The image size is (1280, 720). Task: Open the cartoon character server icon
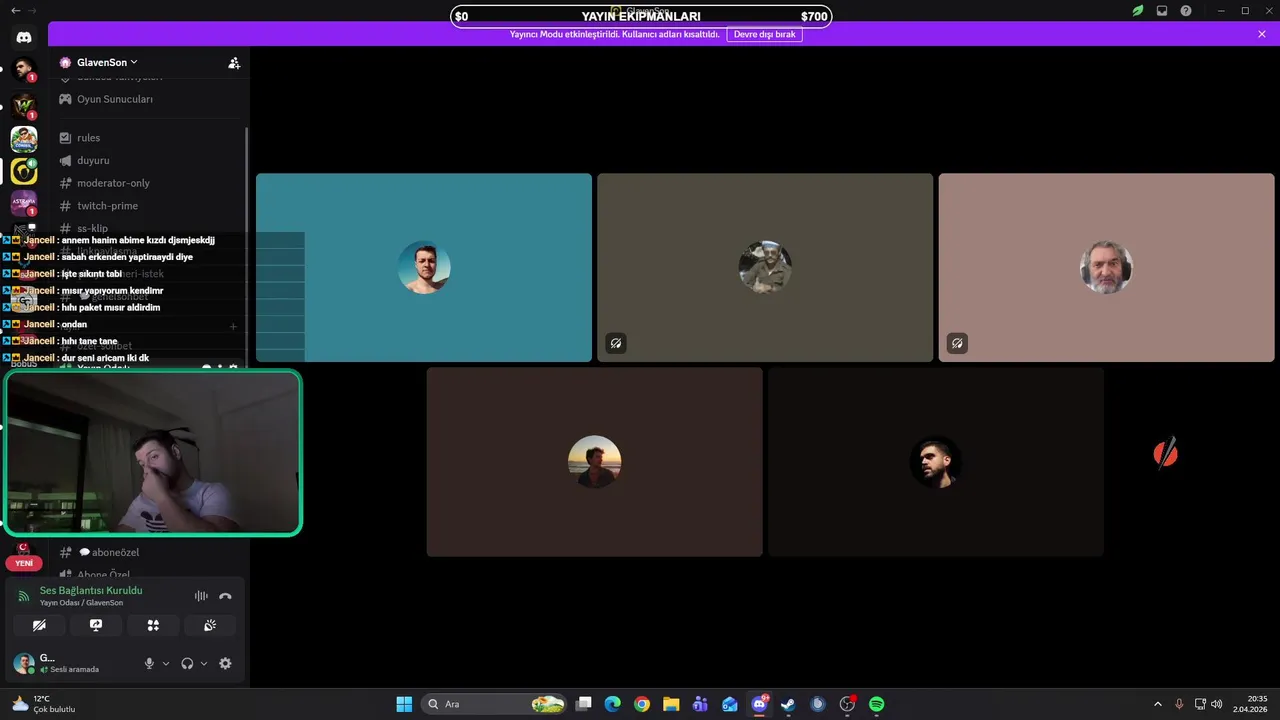[24, 139]
